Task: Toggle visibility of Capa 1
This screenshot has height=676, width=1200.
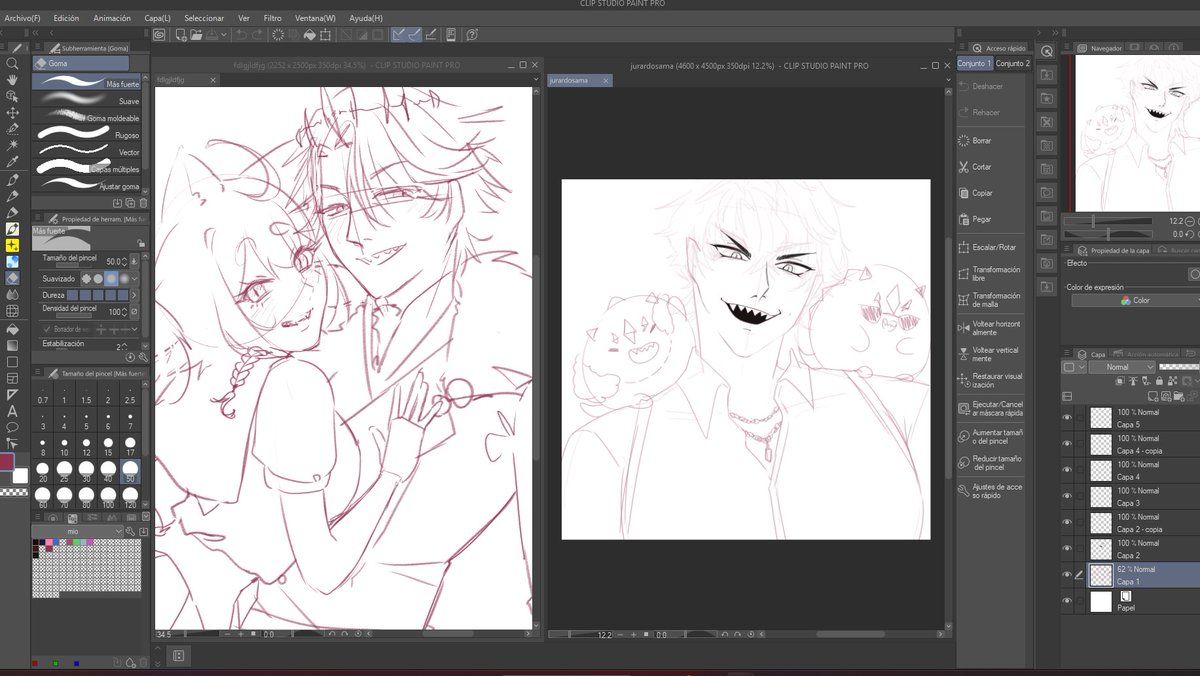Action: (1067, 574)
